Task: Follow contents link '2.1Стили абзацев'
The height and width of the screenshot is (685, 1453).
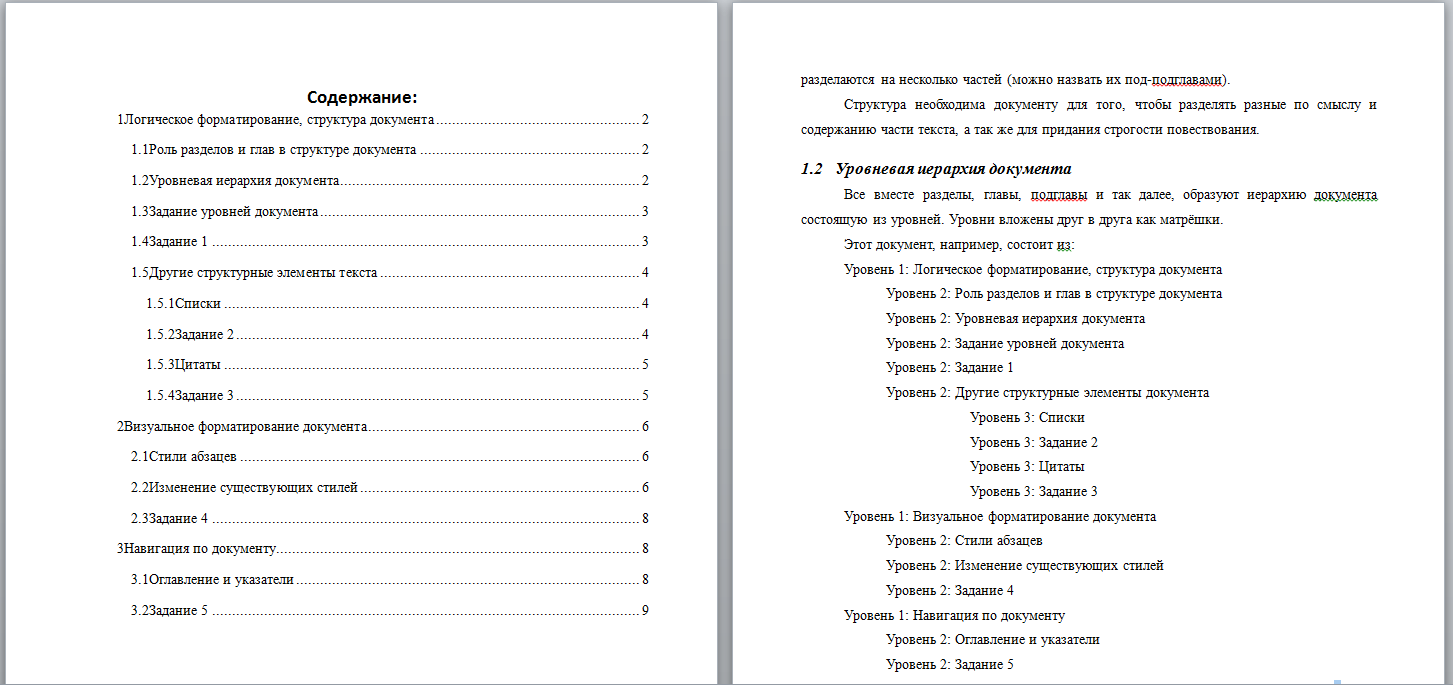Action: (392, 457)
